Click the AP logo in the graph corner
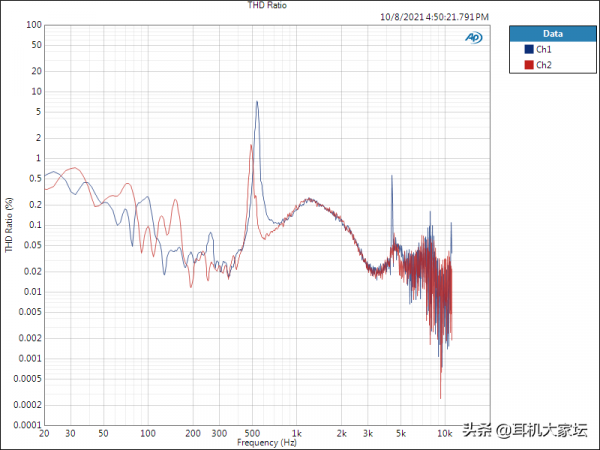 tap(473, 38)
